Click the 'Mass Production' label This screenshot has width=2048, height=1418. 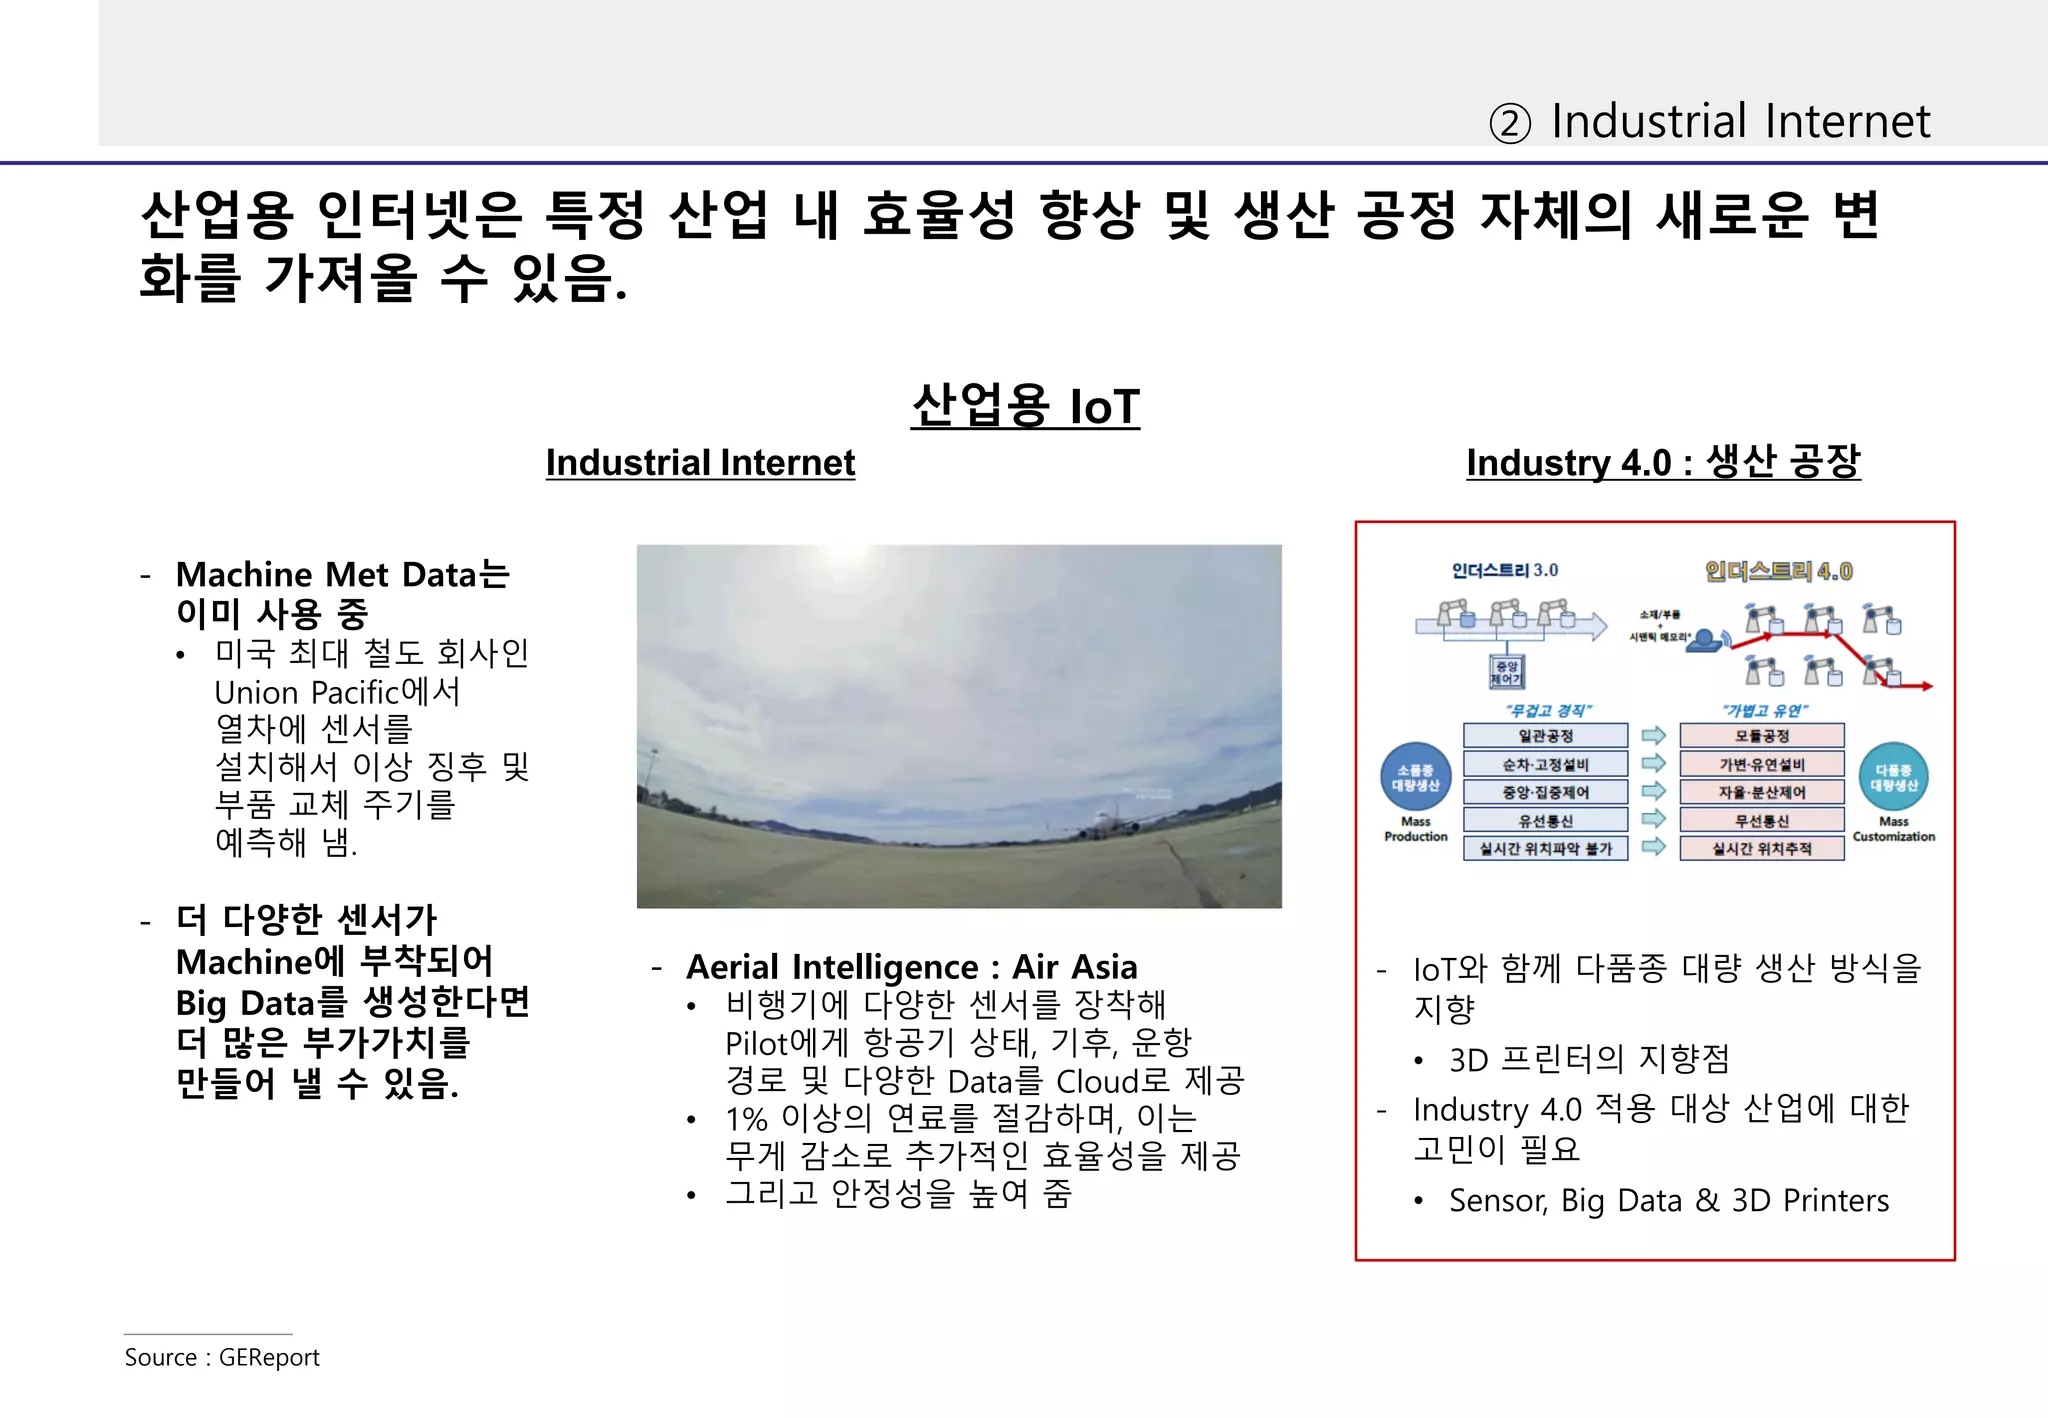click(1416, 829)
